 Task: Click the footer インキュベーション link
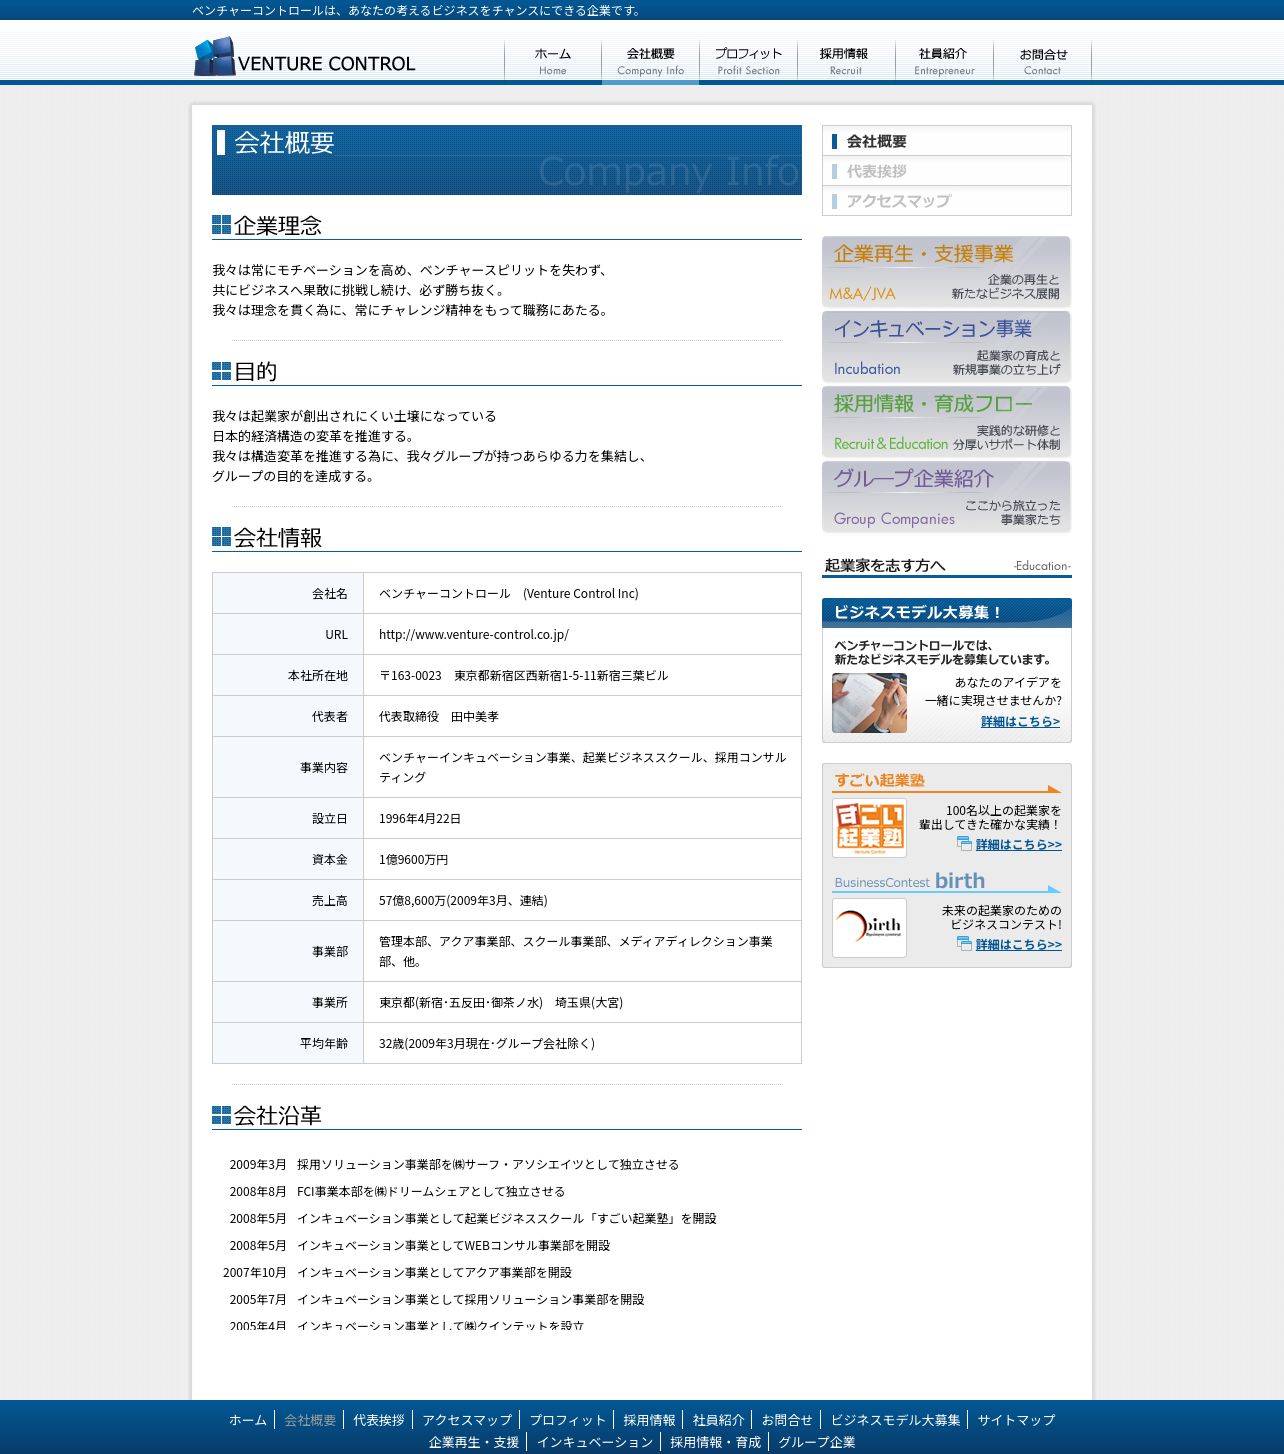point(595,1442)
